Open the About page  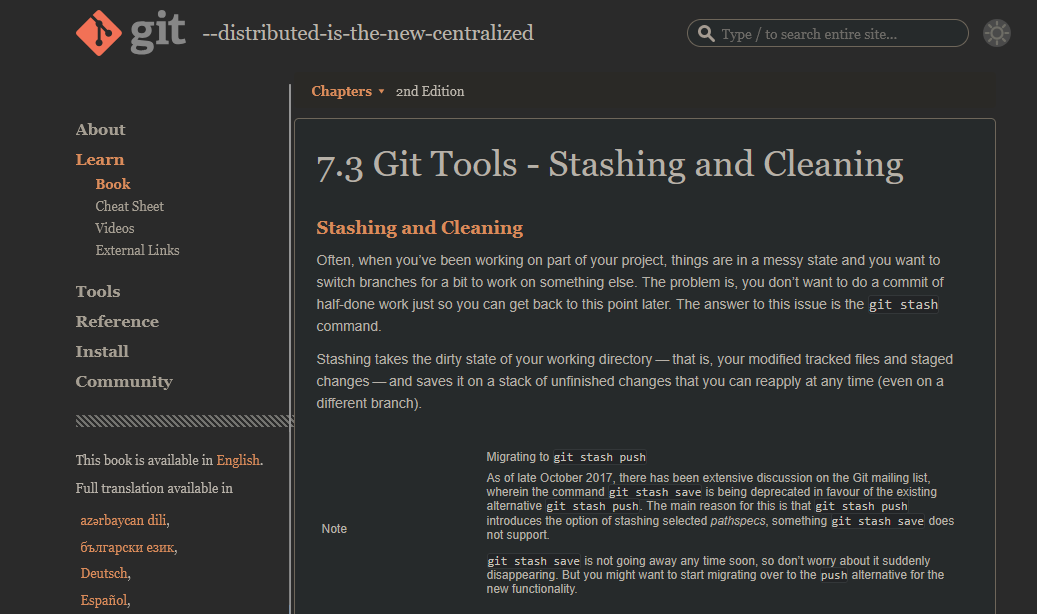pyautogui.click(x=100, y=129)
